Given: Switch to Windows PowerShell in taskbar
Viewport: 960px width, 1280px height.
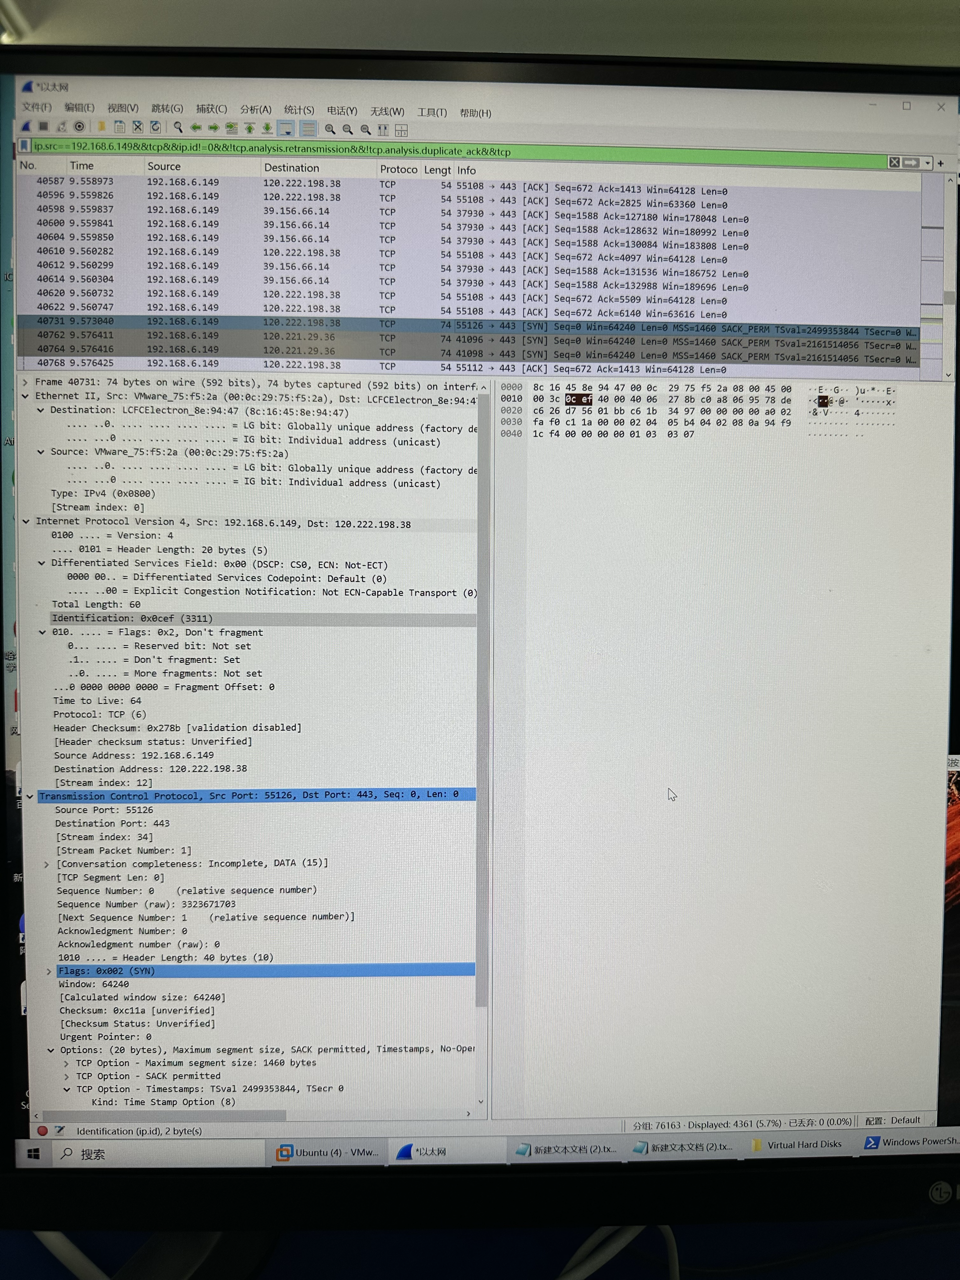Looking at the screenshot, I should coord(910,1142).
